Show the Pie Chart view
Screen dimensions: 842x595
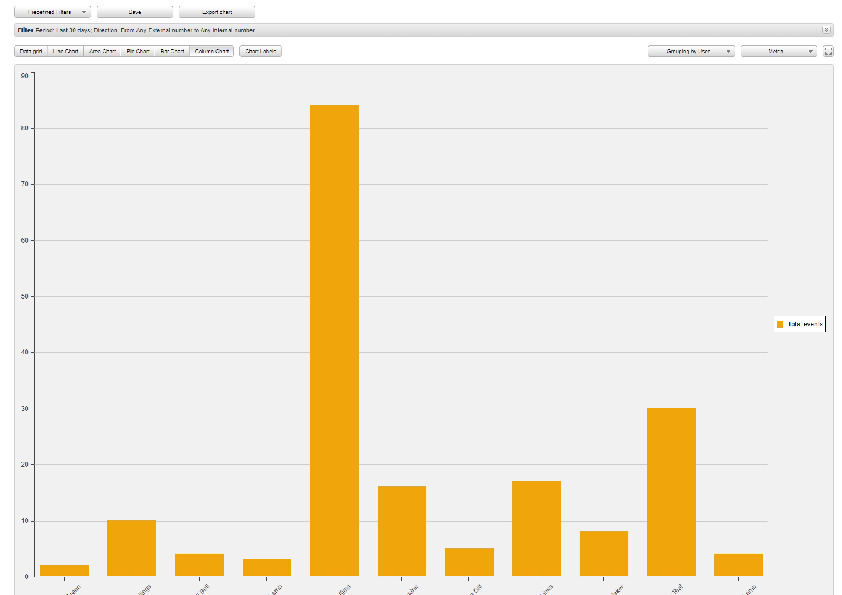point(138,51)
